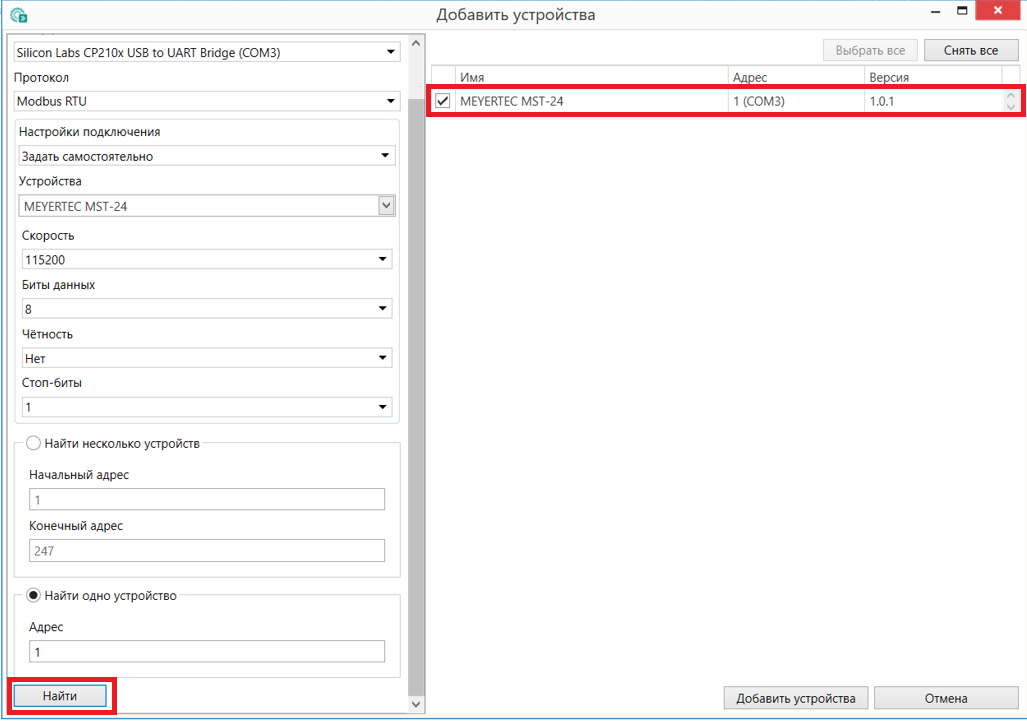
Task: Open the Скорость 115200 dropdown
Action: tap(206, 260)
